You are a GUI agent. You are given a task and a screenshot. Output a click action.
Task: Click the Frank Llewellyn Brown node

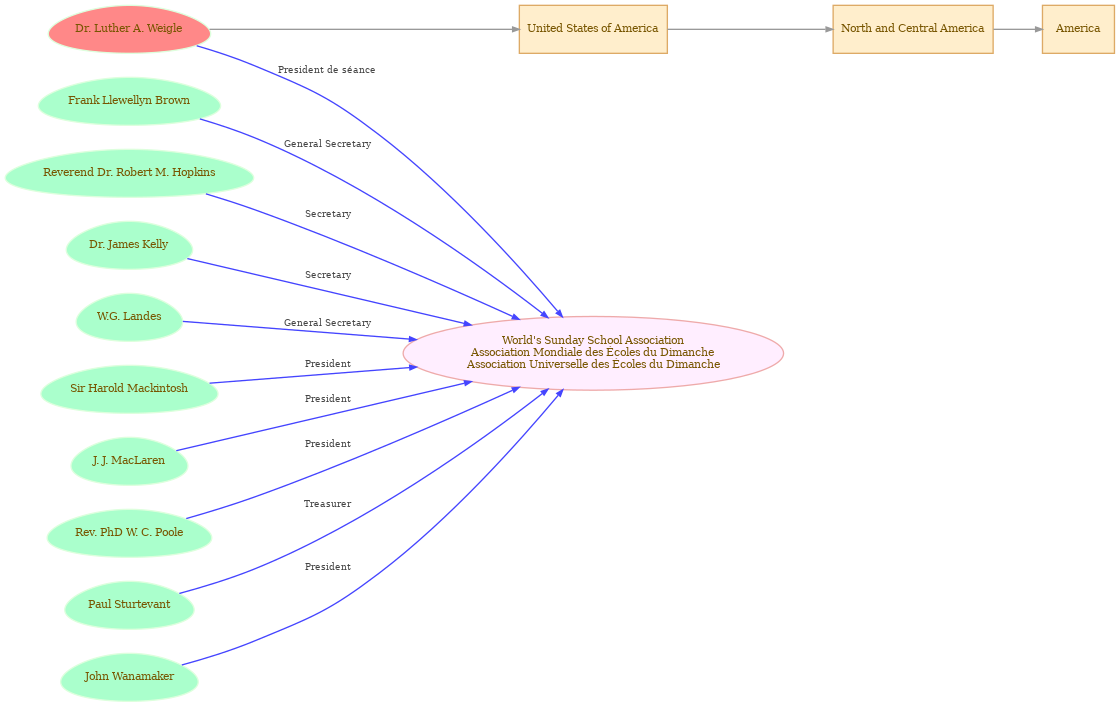(129, 101)
